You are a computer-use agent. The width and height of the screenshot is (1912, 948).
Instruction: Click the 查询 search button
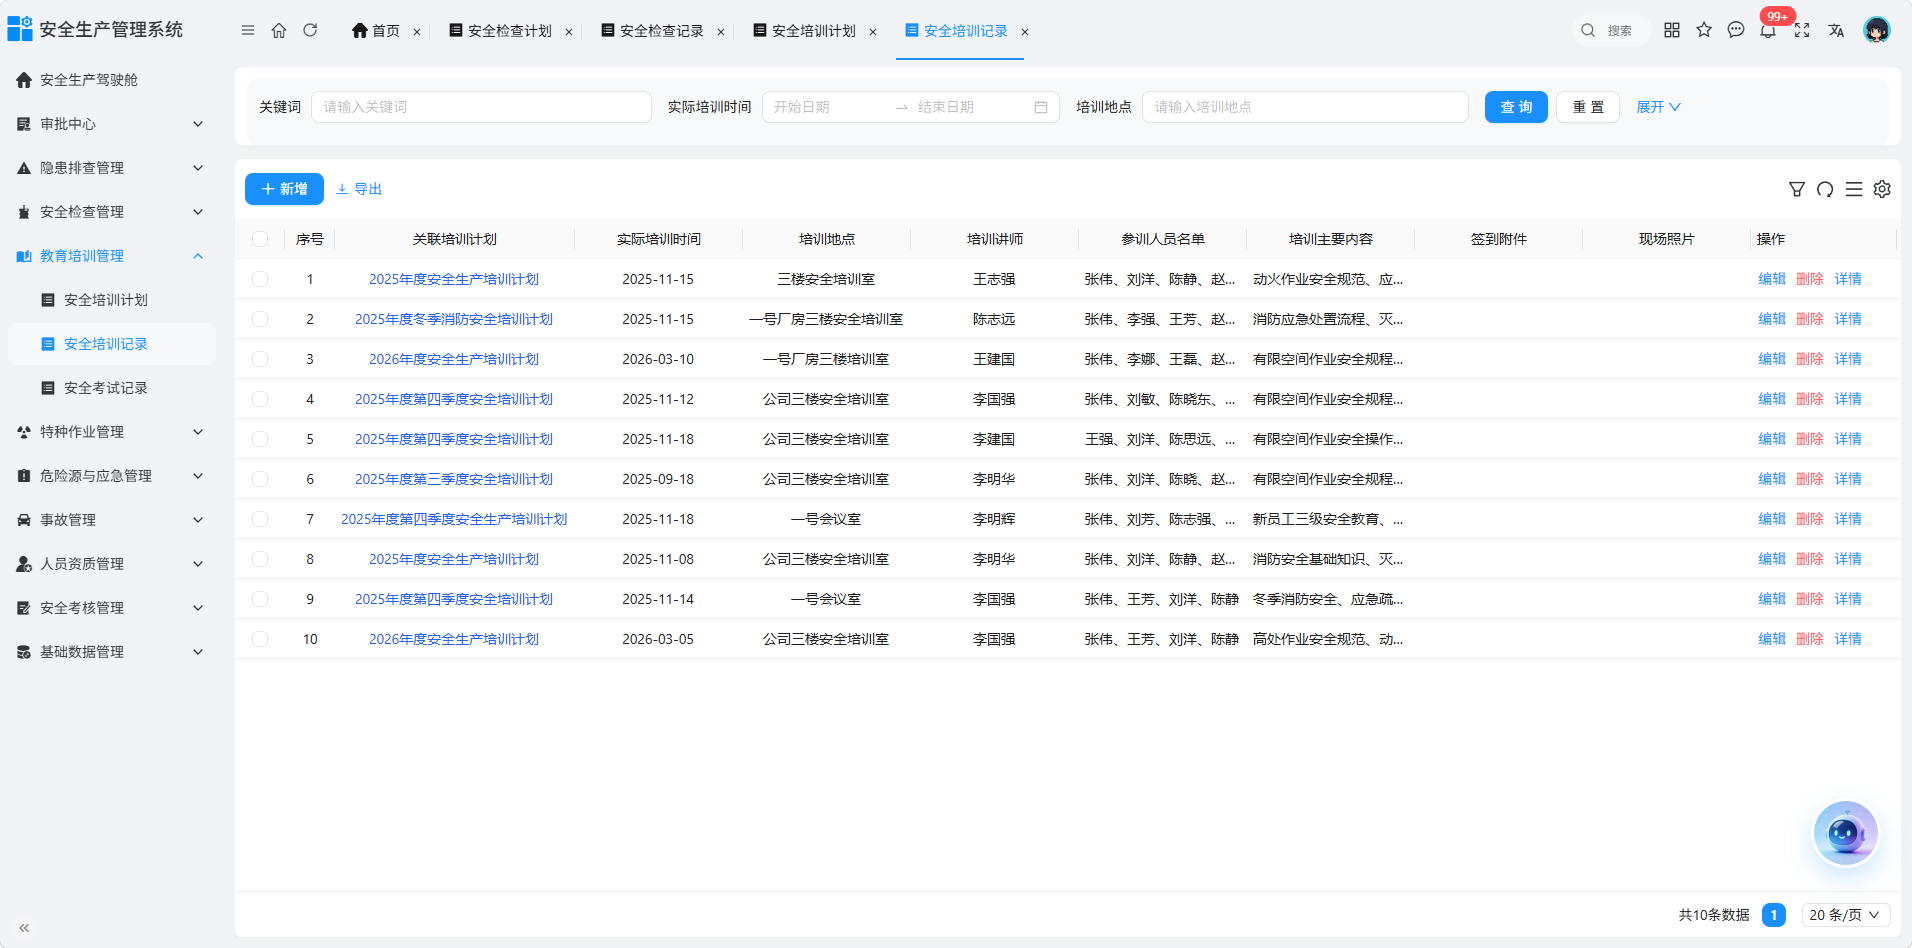[x=1516, y=107]
